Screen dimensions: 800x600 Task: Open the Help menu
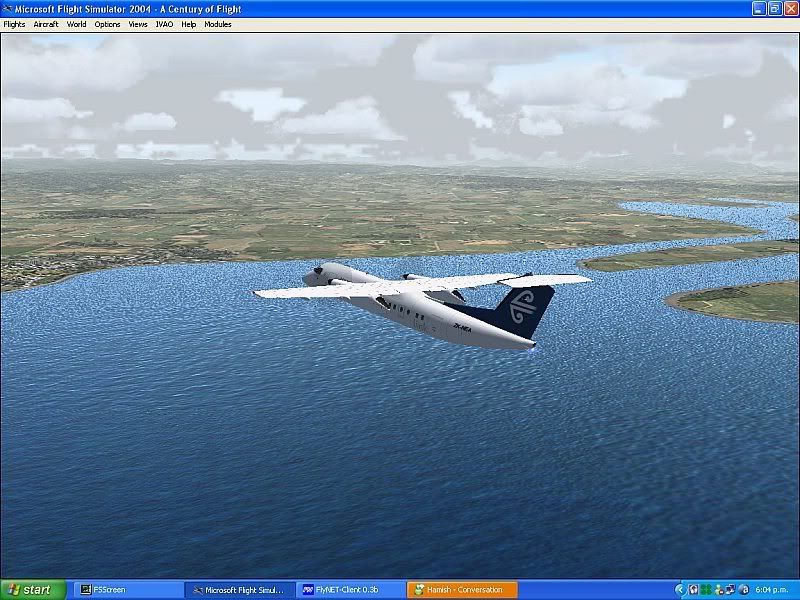click(189, 24)
